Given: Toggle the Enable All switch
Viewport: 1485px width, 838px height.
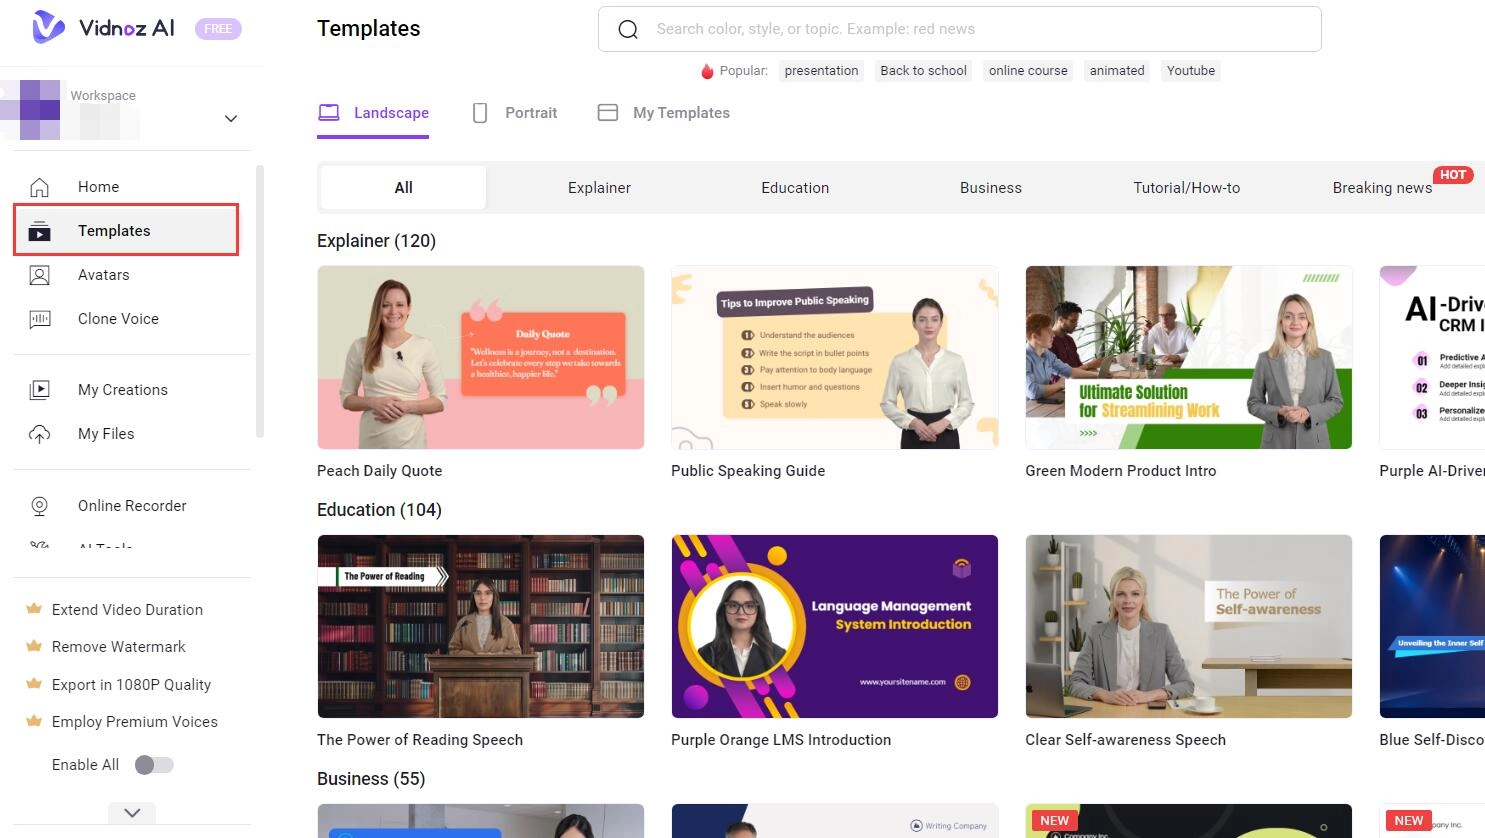Looking at the screenshot, I should [154, 765].
